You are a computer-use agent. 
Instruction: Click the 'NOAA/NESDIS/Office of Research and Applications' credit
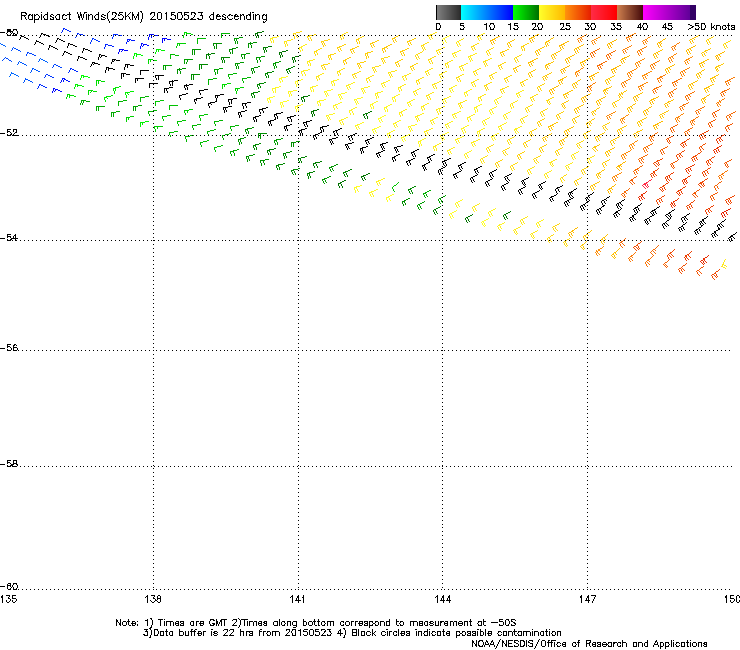tap(589, 644)
